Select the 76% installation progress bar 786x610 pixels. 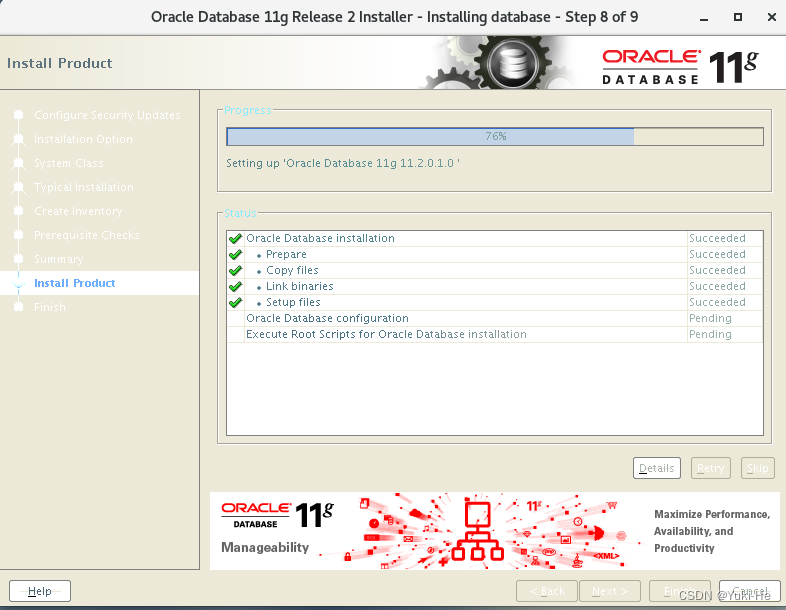tap(495, 136)
